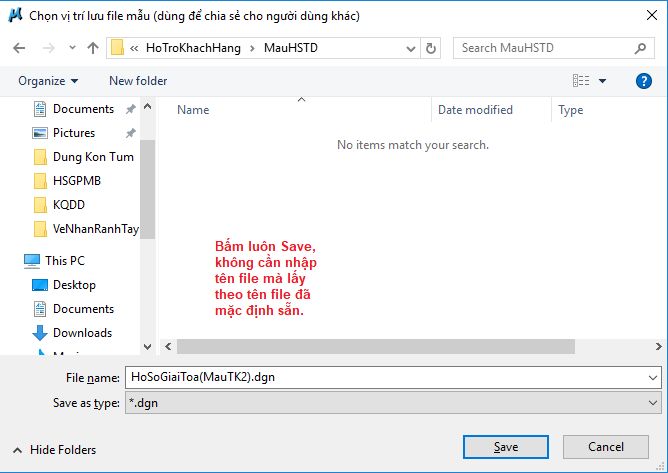This screenshot has width=668, height=473.
Task: Click the Refresh address bar icon
Action: click(x=431, y=48)
